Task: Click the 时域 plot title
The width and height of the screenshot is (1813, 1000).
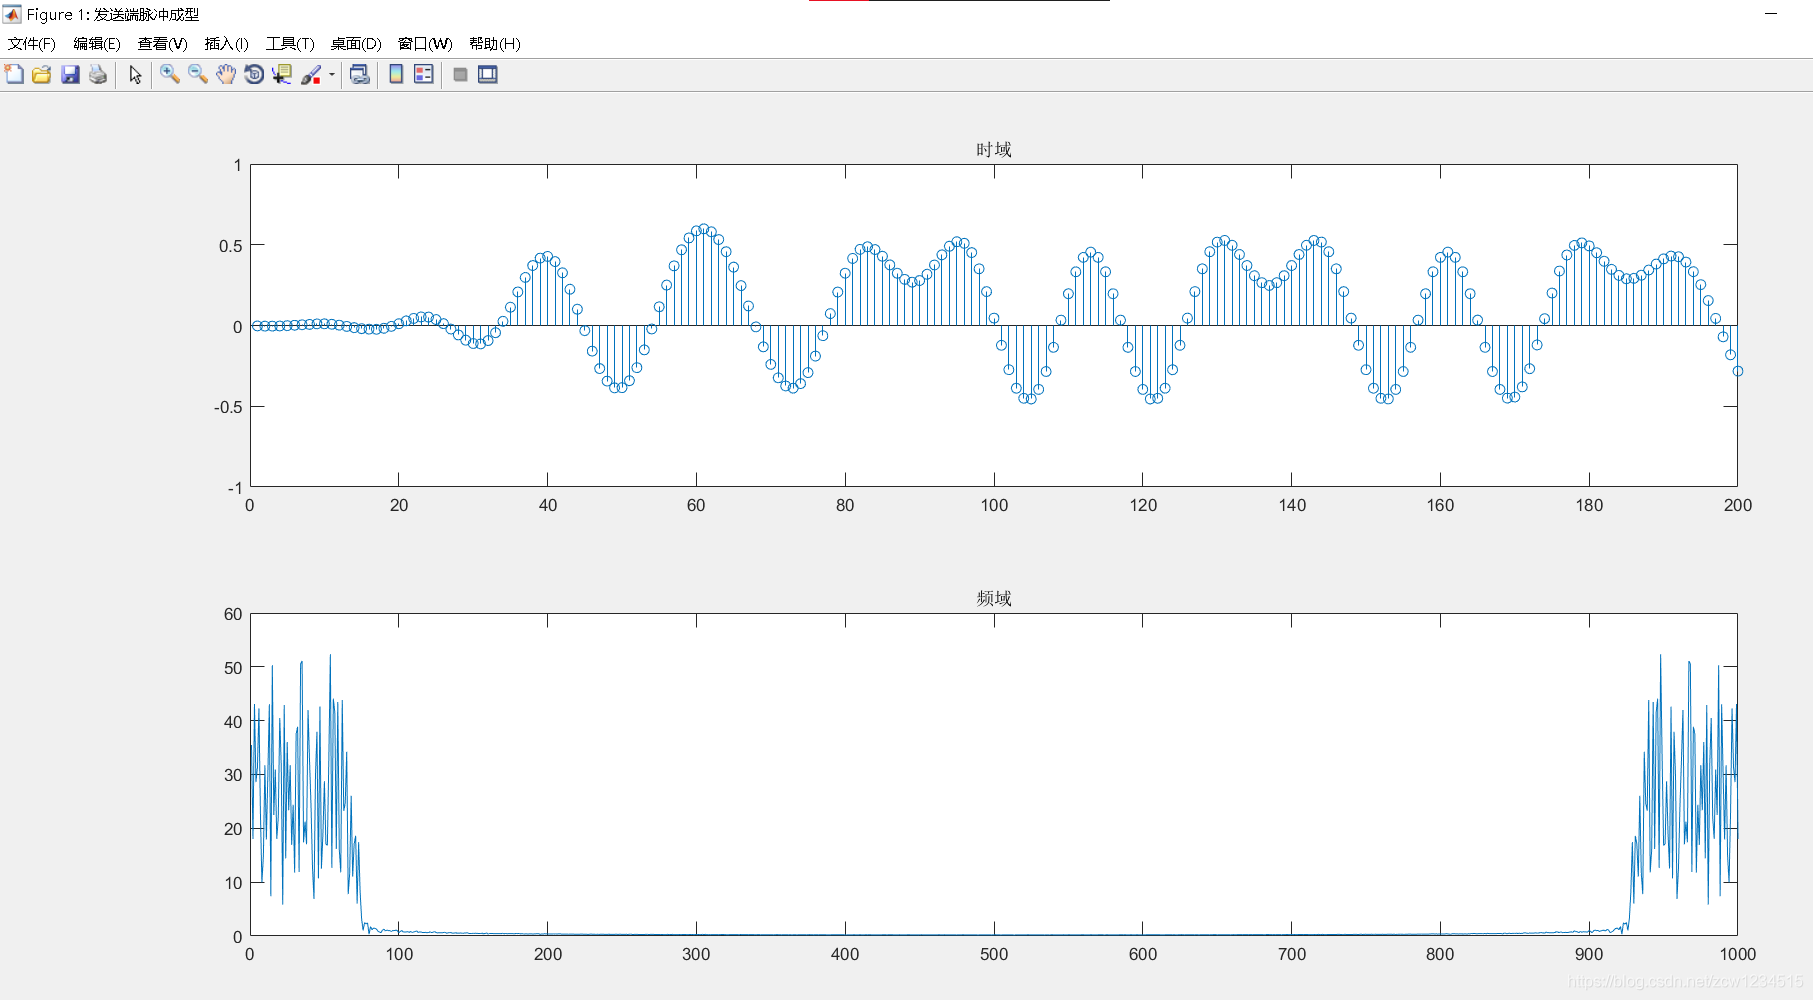Action: [x=994, y=150]
